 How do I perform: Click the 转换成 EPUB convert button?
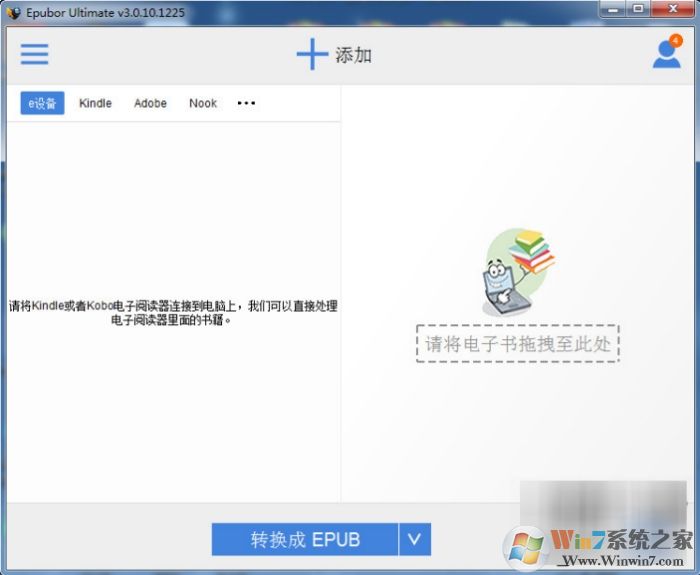pos(305,539)
